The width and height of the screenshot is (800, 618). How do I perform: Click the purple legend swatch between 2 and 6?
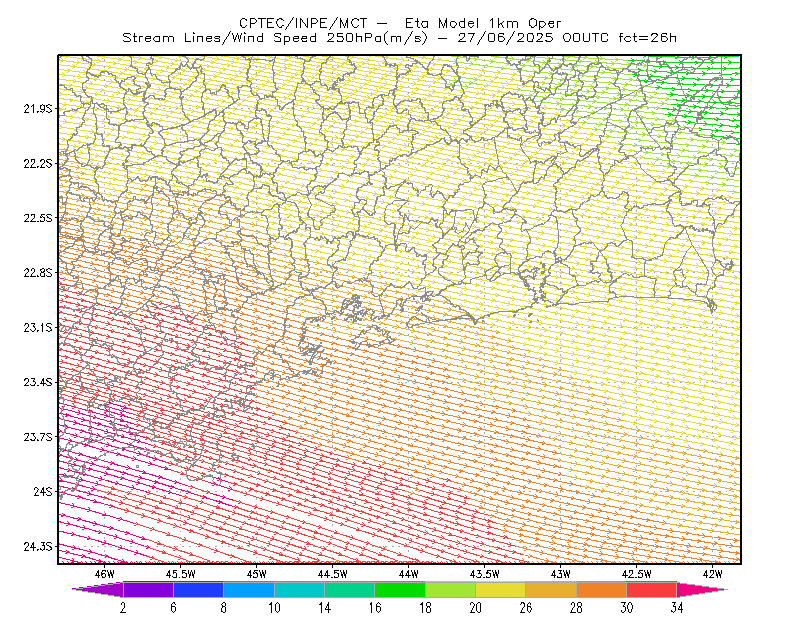click(x=148, y=589)
